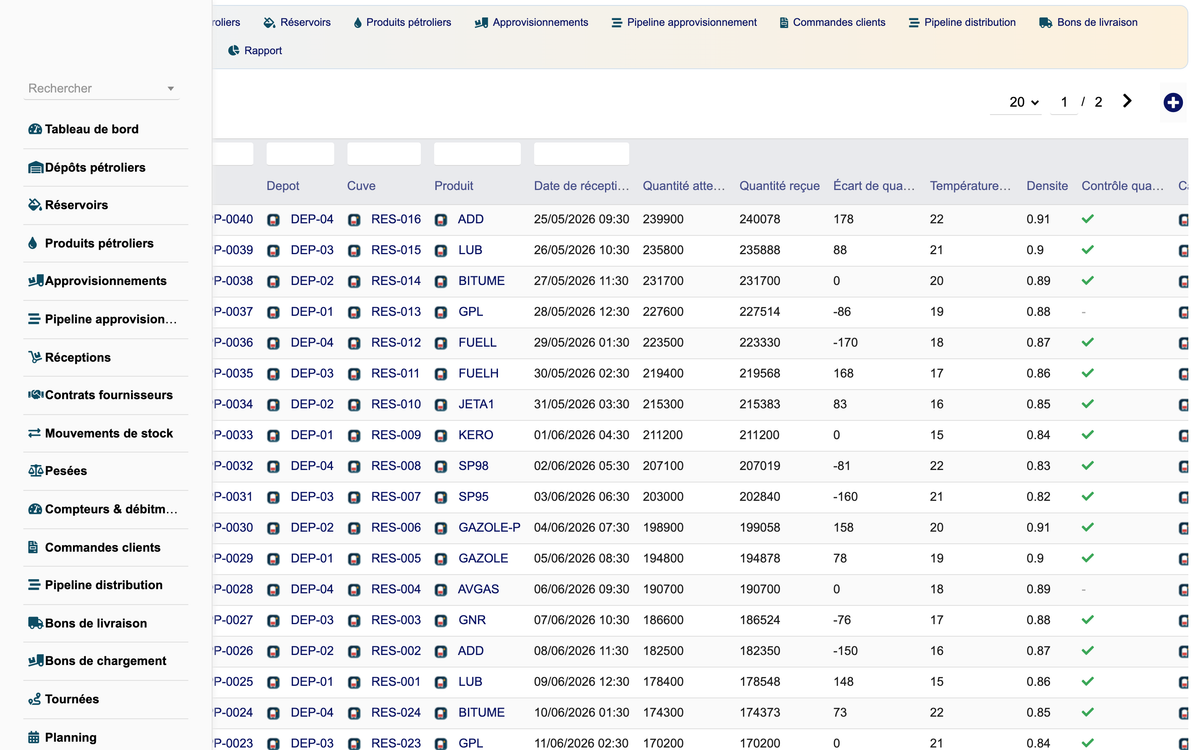Click the Date de réception filter field
1200x750 pixels.
pos(581,154)
